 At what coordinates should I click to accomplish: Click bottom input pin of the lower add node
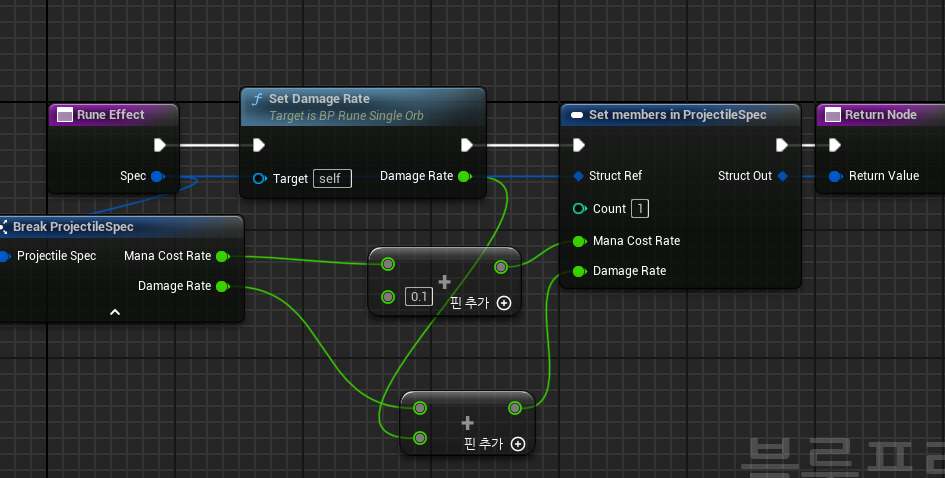click(x=420, y=438)
